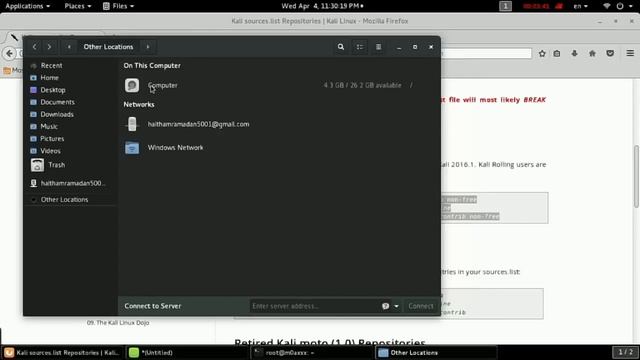Screen dimensions: 640x360
Task: Open Pictures folder in sidebar
Action: [x=52, y=139]
